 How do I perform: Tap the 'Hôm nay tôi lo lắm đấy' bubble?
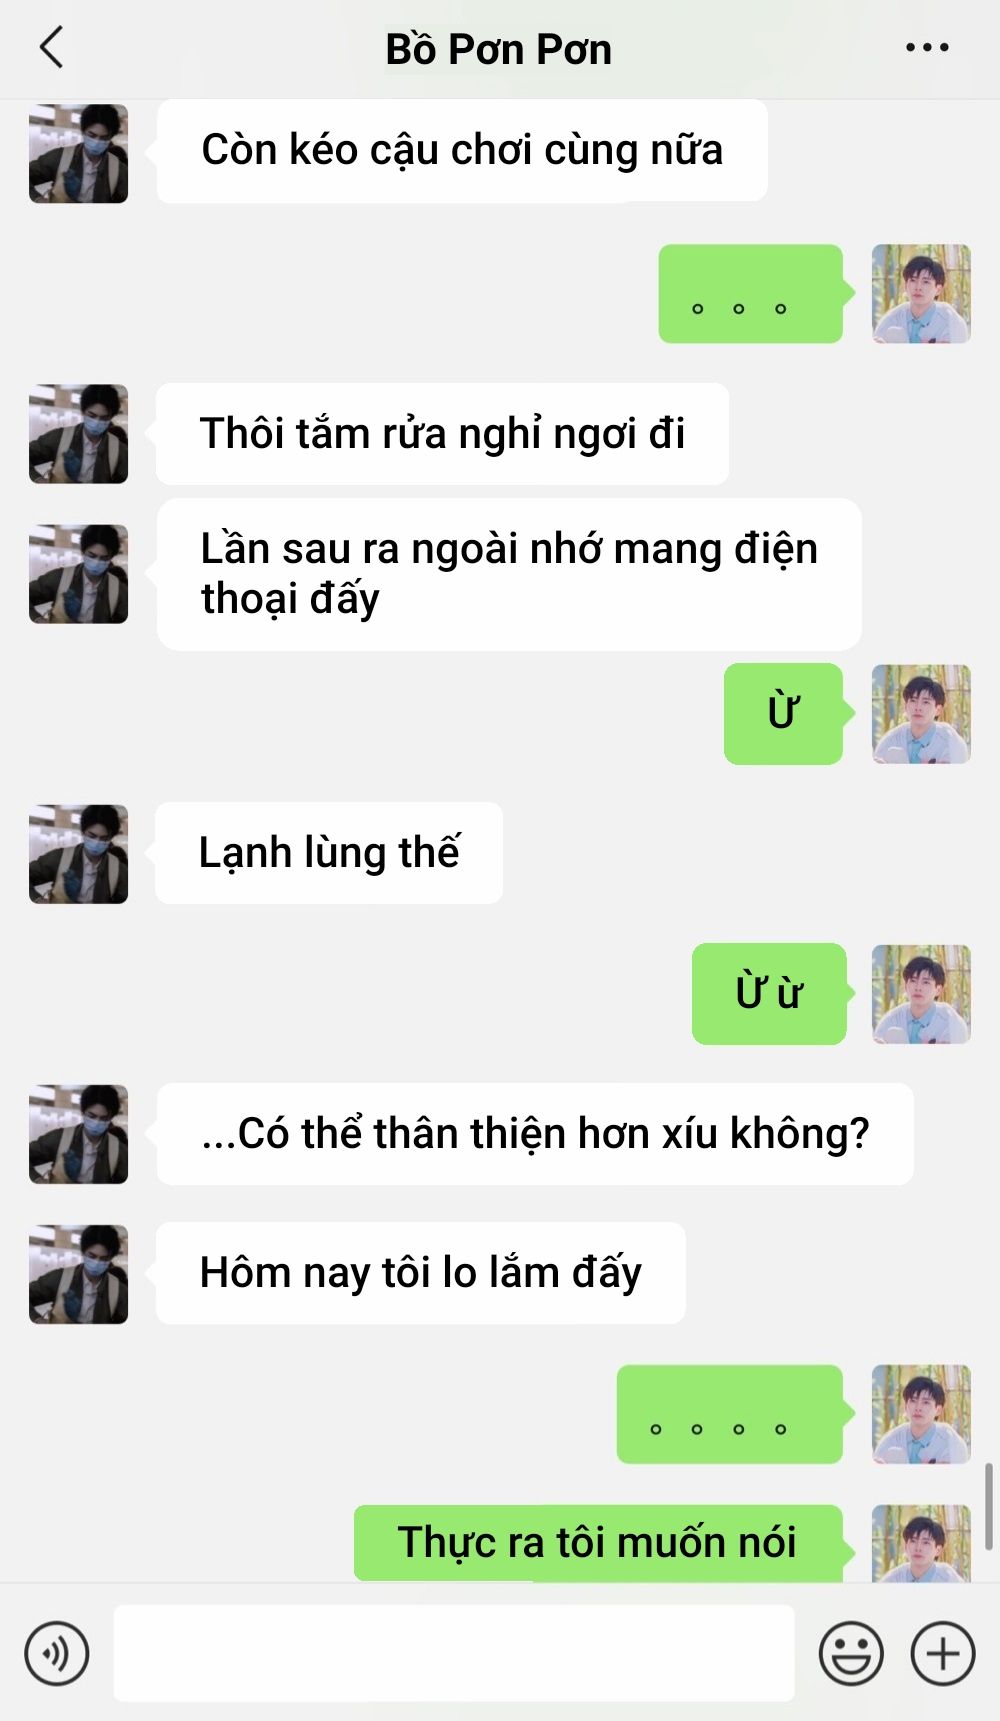421,1273
